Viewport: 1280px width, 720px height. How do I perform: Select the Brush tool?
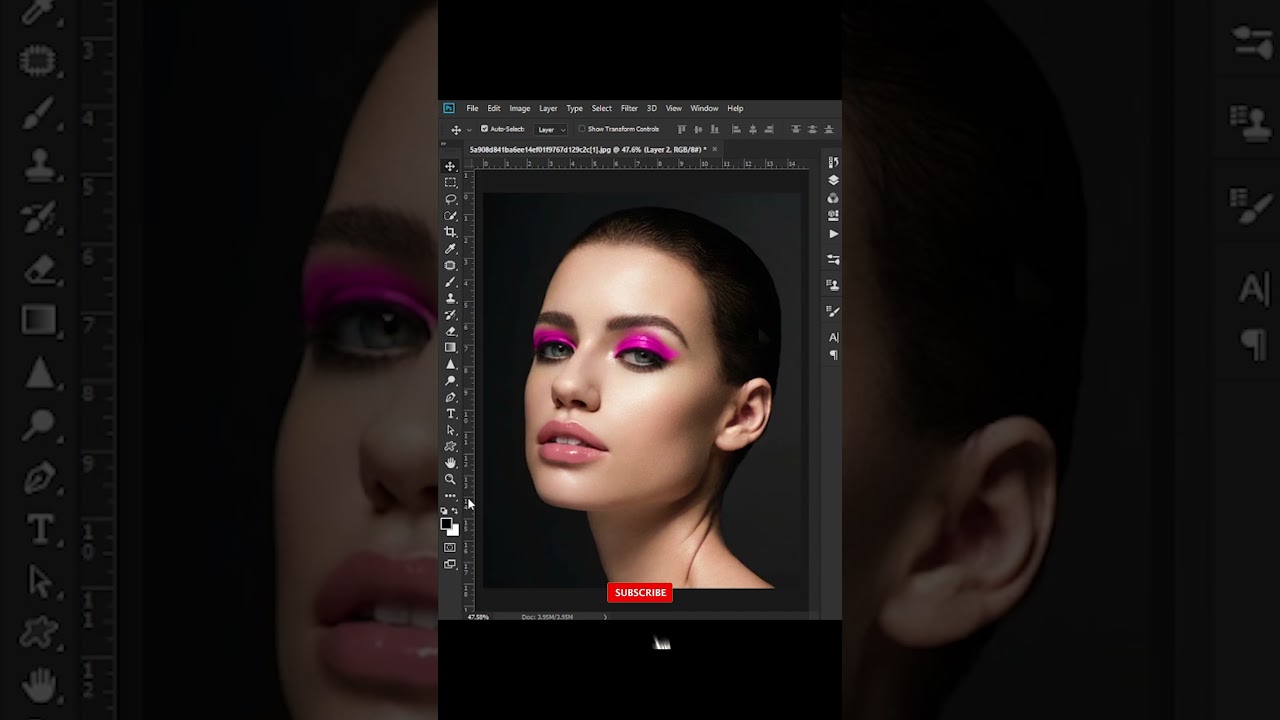450,282
